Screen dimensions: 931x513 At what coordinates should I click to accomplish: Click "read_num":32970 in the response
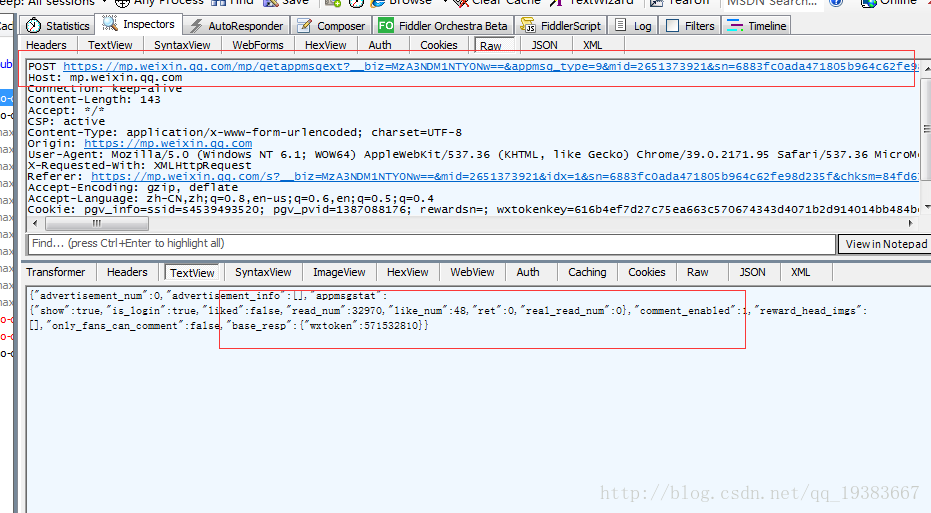click(335, 311)
